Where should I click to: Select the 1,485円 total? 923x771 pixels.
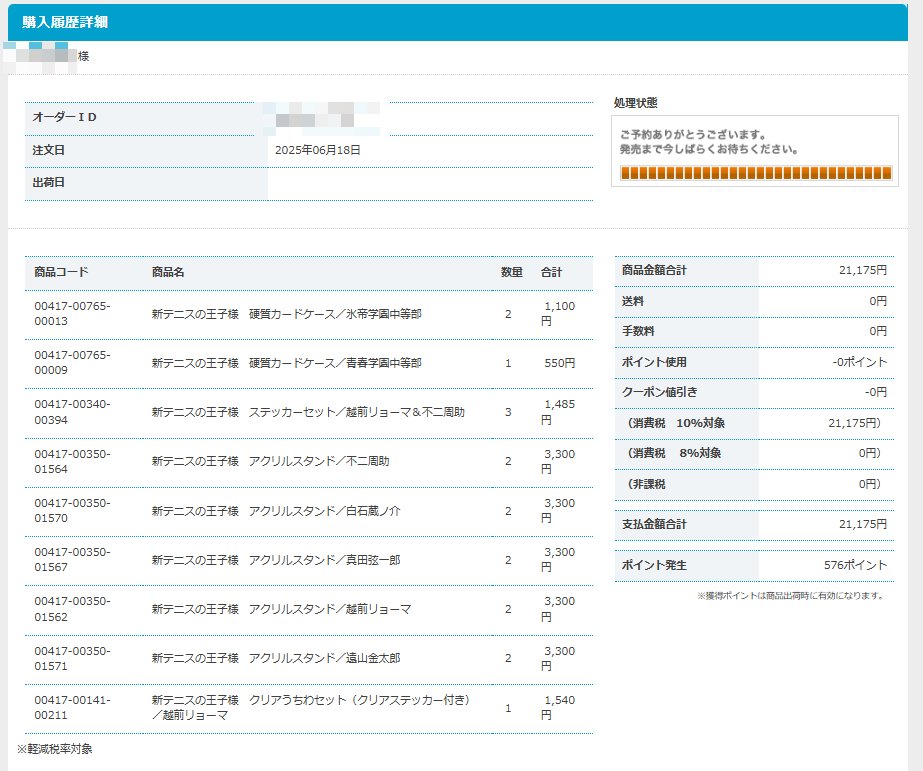click(558, 412)
